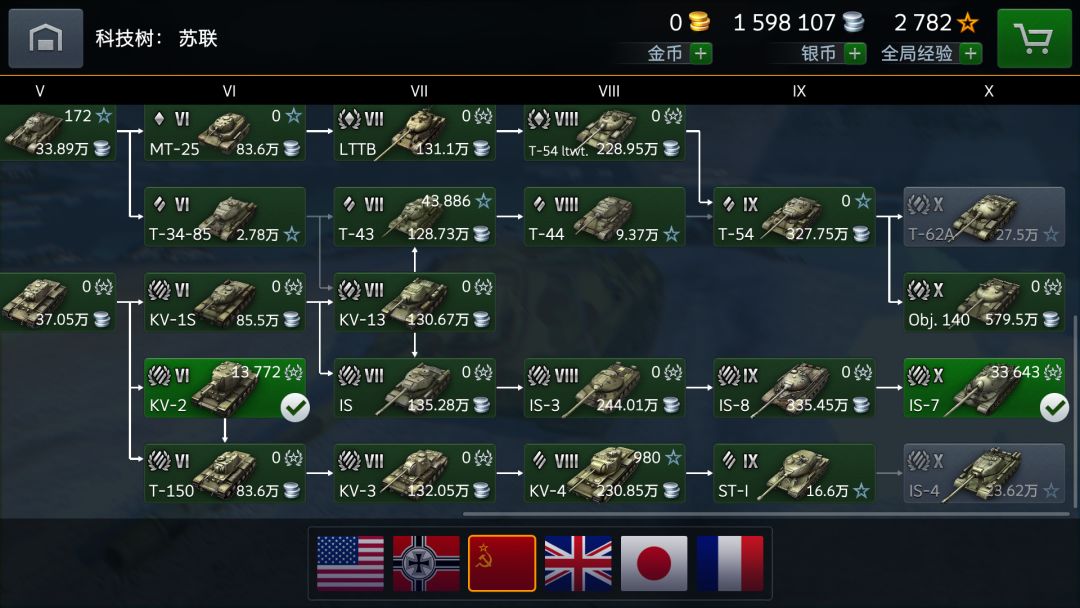Click the KV-2 green checkmark

click(x=295, y=408)
